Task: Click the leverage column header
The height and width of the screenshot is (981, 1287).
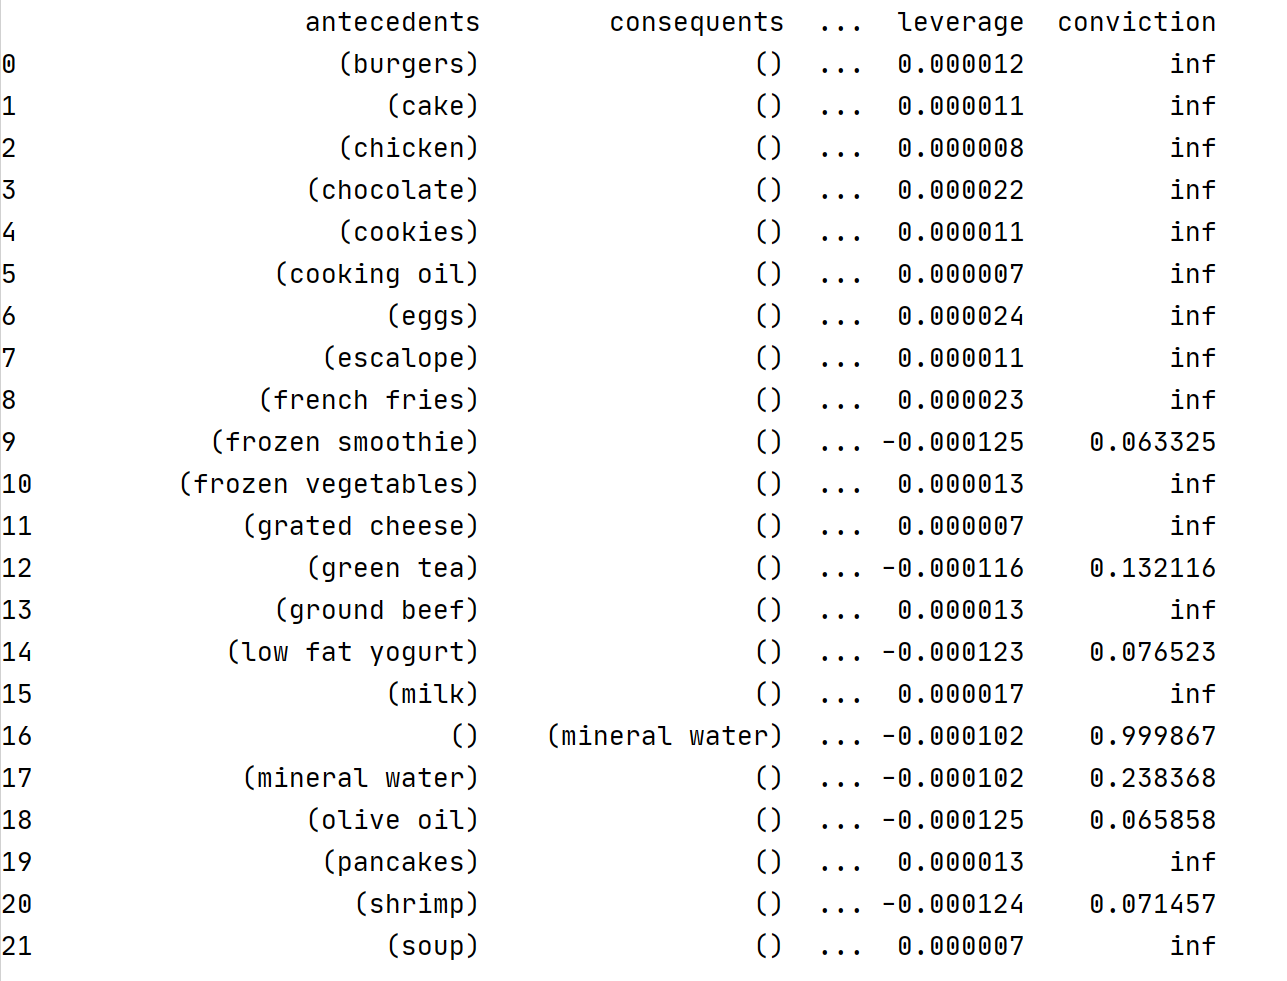Action: [x=960, y=22]
